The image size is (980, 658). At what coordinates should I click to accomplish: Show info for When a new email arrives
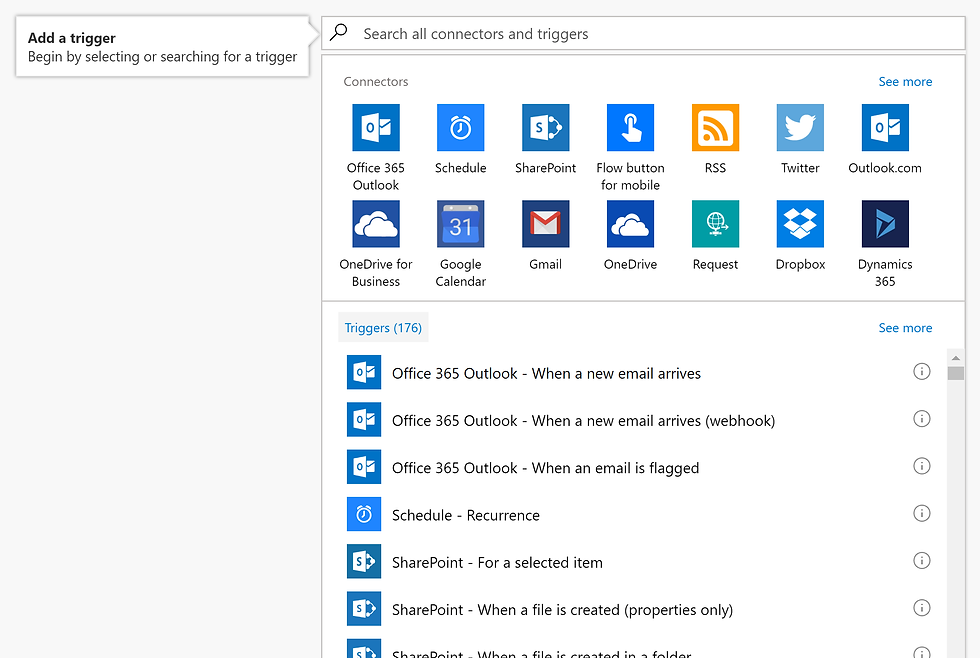coord(922,371)
